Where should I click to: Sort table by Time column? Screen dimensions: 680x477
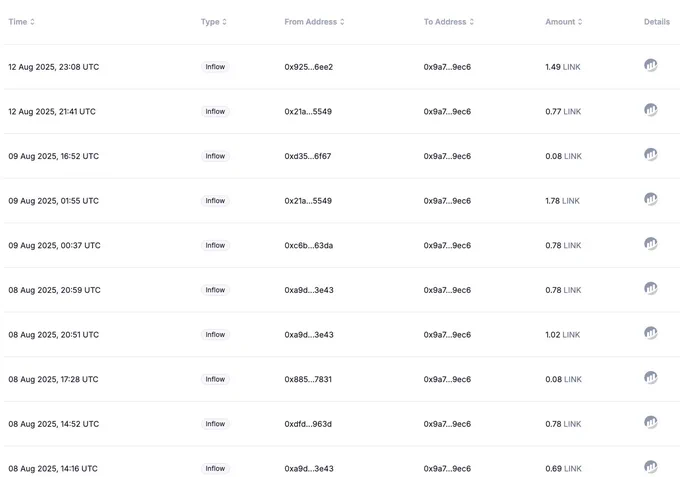coord(21,22)
